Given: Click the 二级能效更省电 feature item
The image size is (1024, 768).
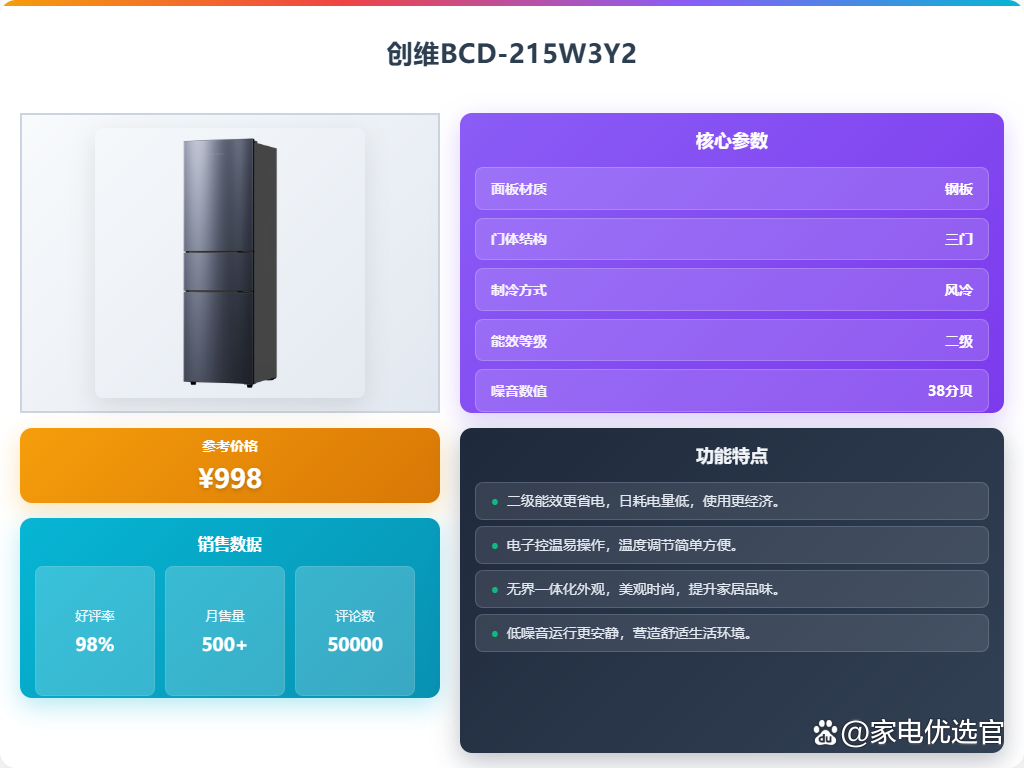Looking at the screenshot, I should click(731, 501).
